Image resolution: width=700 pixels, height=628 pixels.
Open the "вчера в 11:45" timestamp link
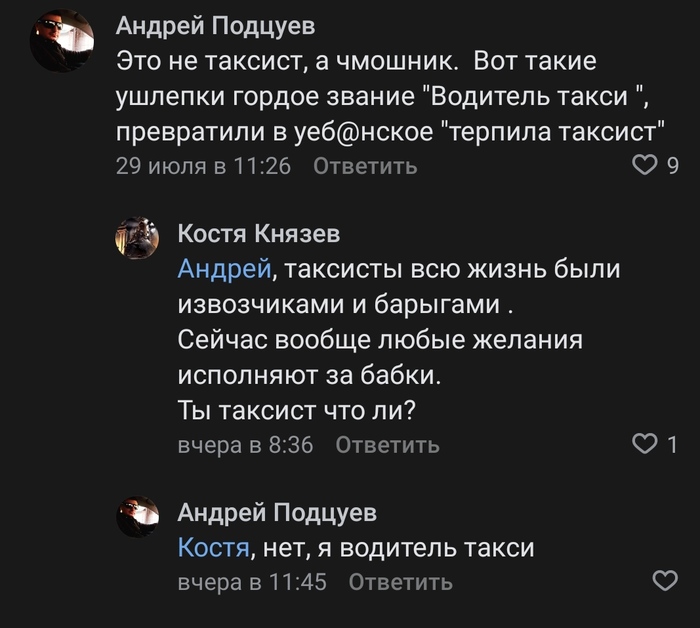point(252,582)
